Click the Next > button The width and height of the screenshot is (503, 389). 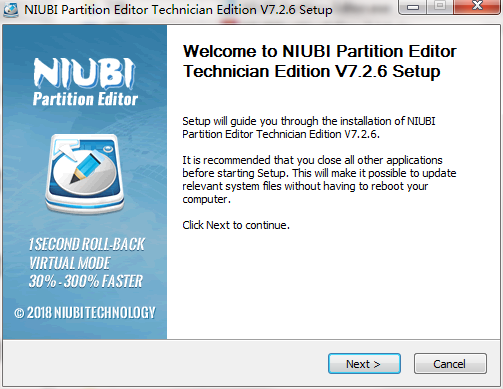click(364, 364)
